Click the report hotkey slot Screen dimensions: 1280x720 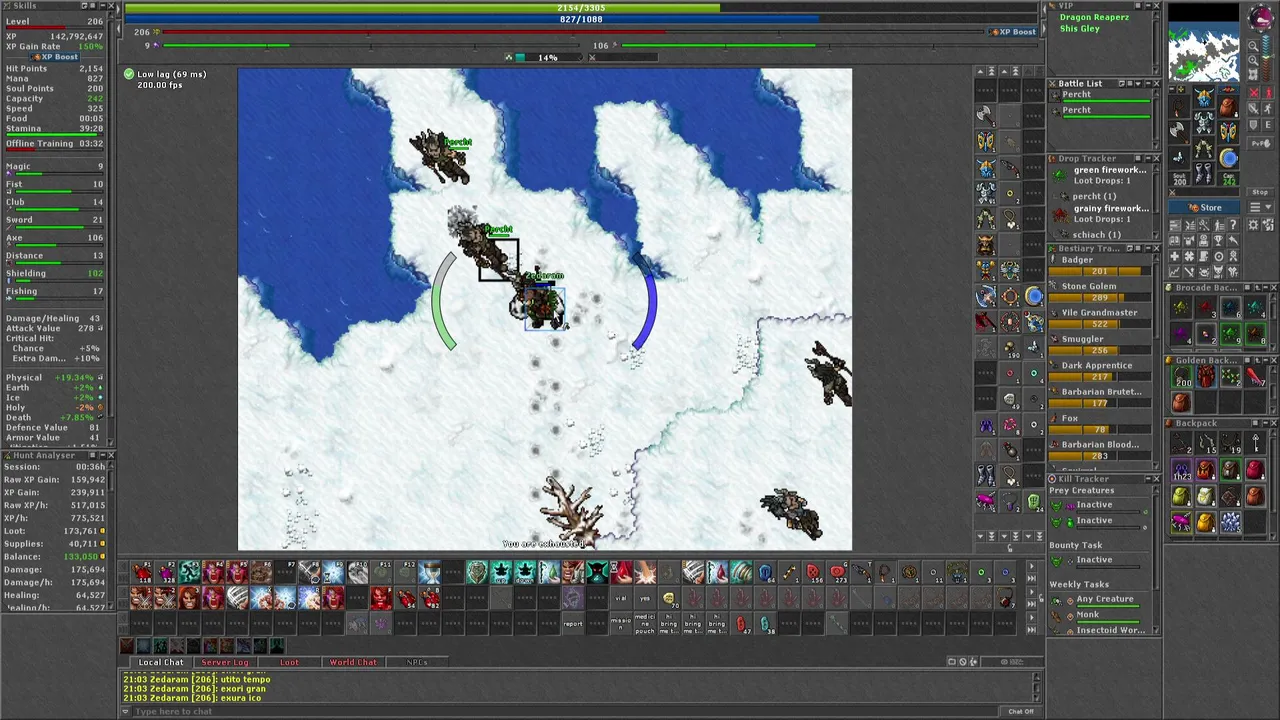[x=573, y=624]
